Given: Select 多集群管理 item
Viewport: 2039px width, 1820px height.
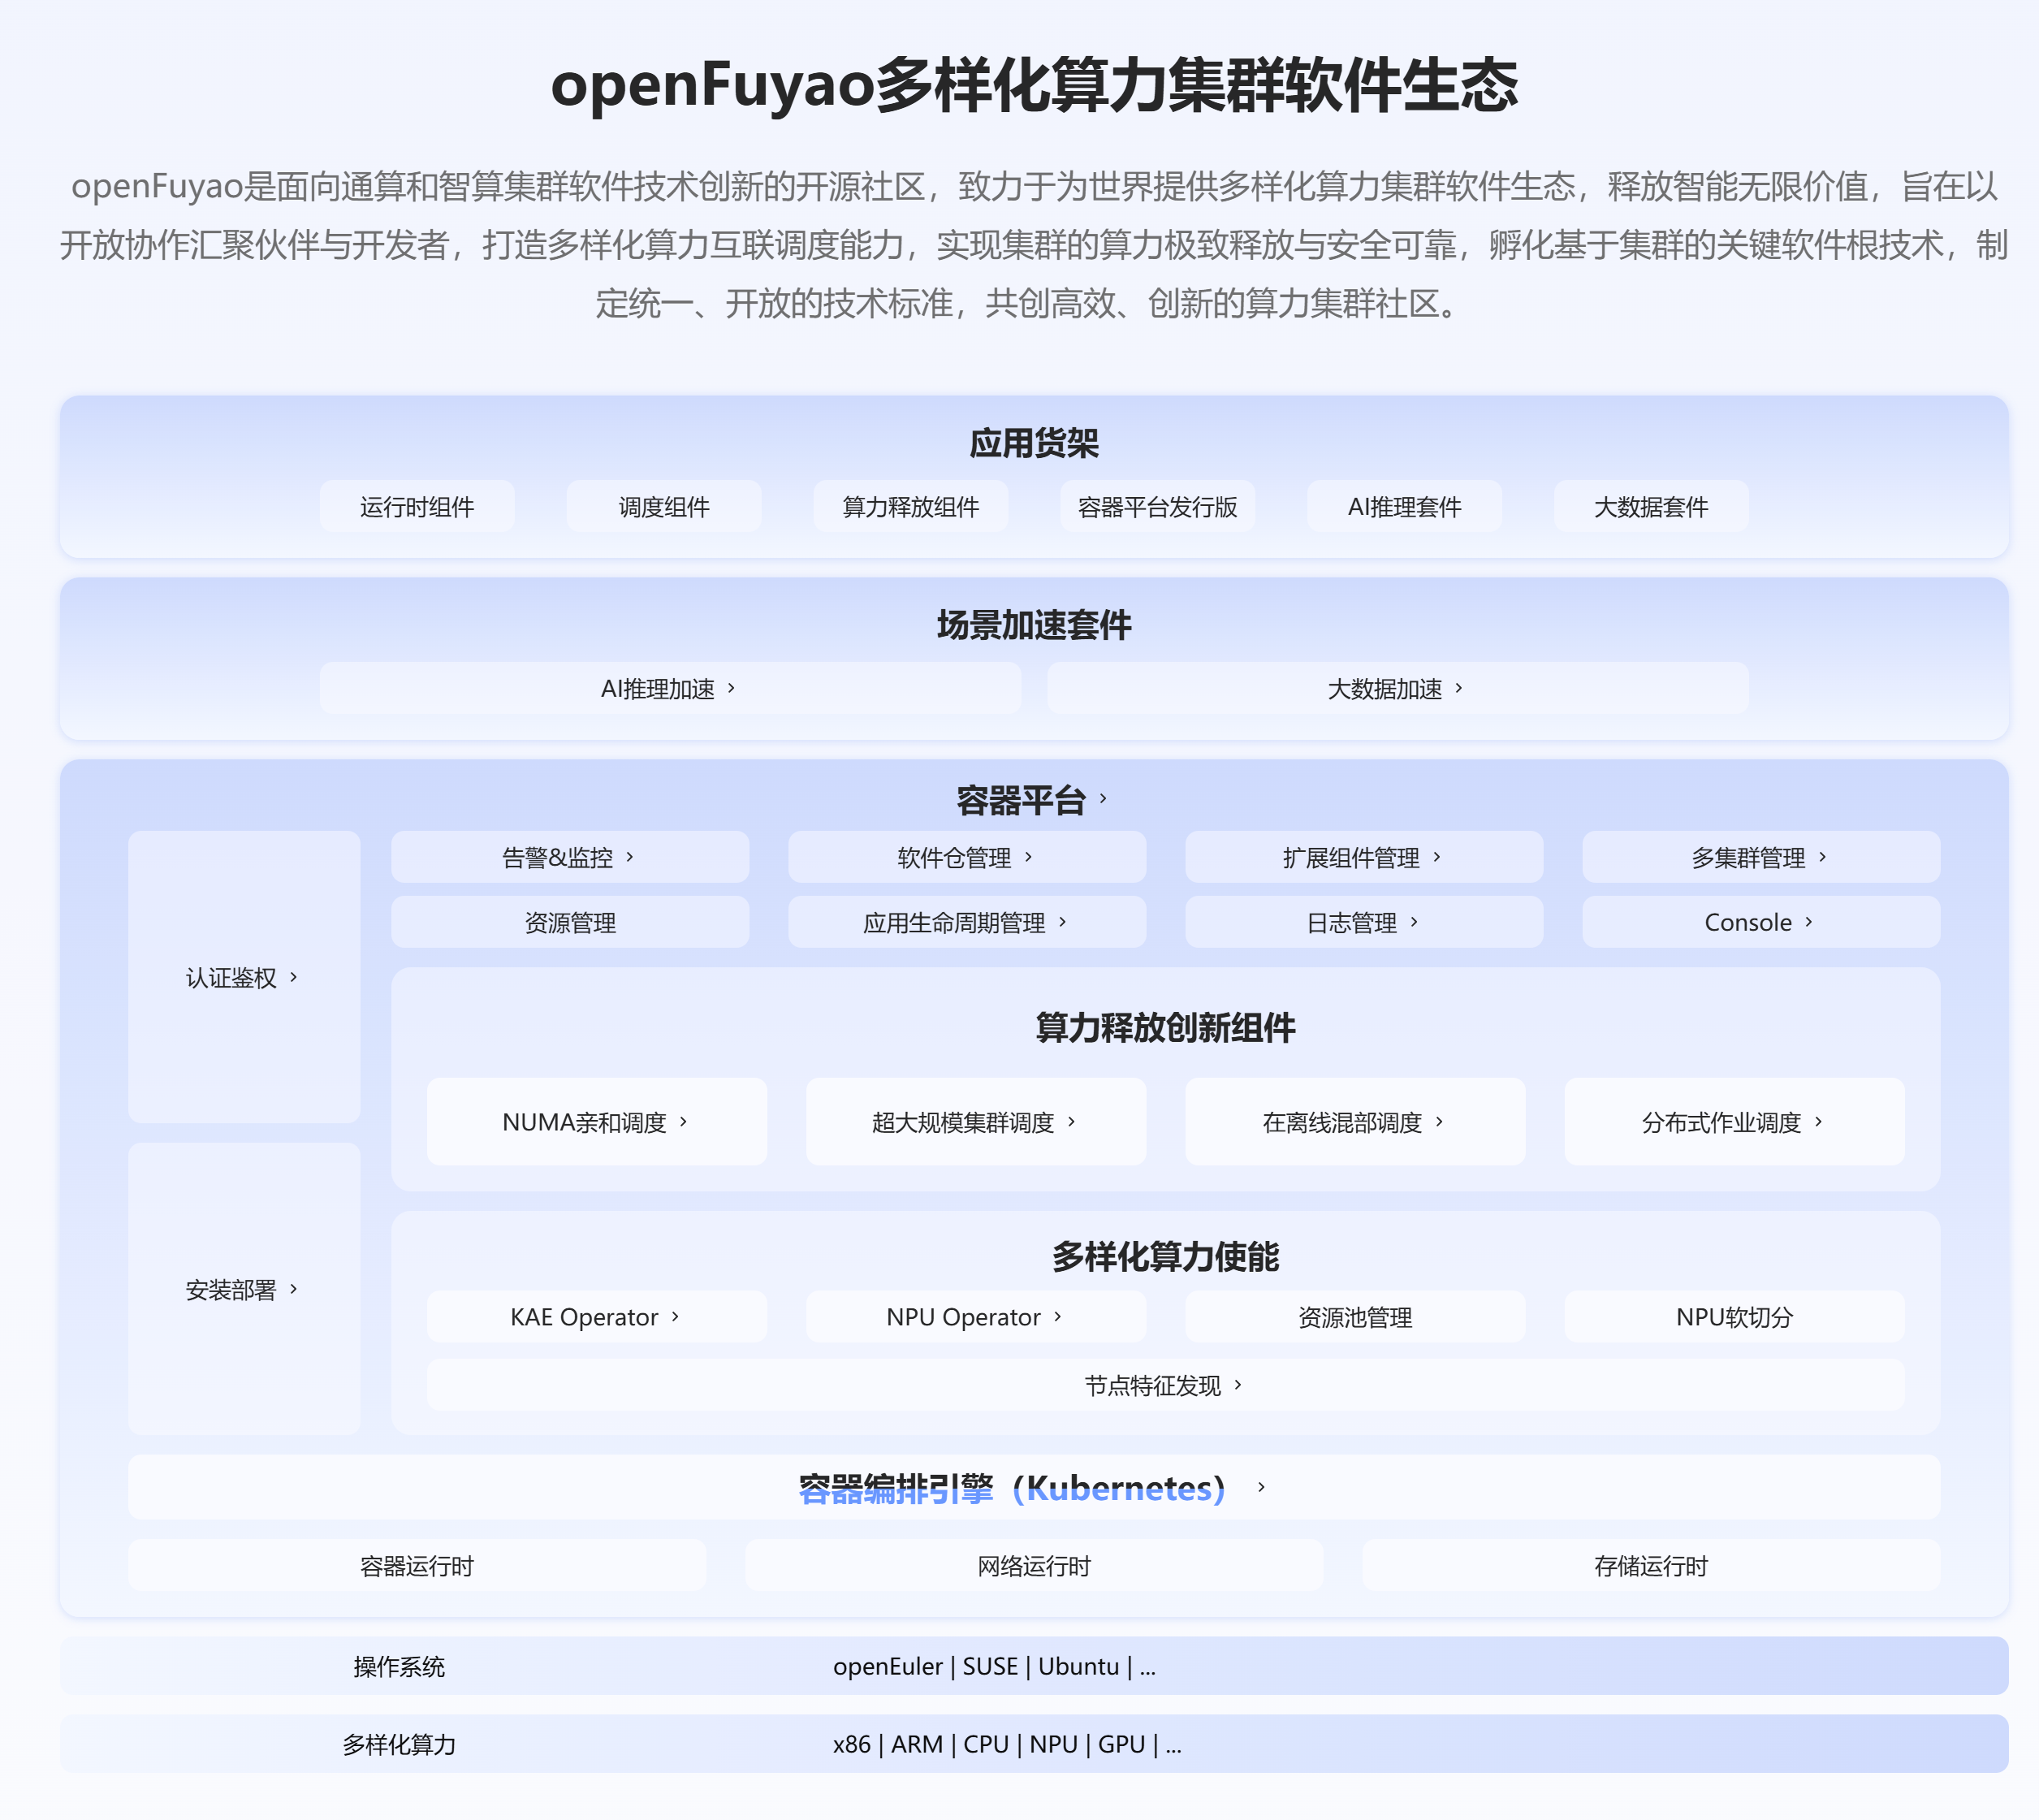Looking at the screenshot, I should point(1760,857).
